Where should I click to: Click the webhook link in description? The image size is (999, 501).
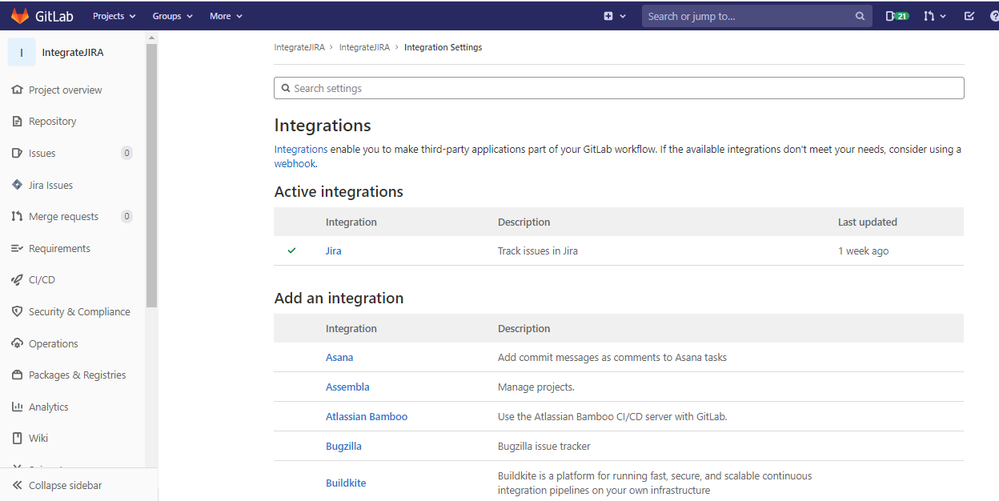295,164
